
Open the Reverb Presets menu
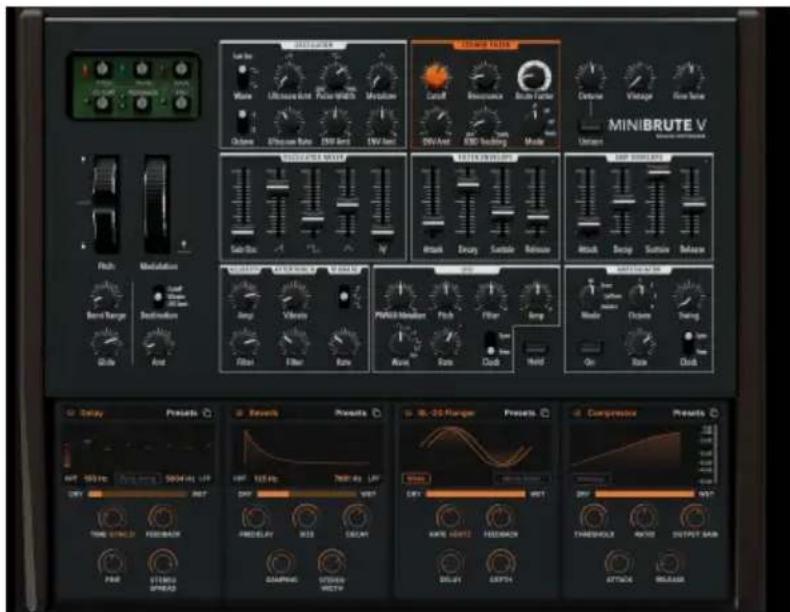(351, 413)
